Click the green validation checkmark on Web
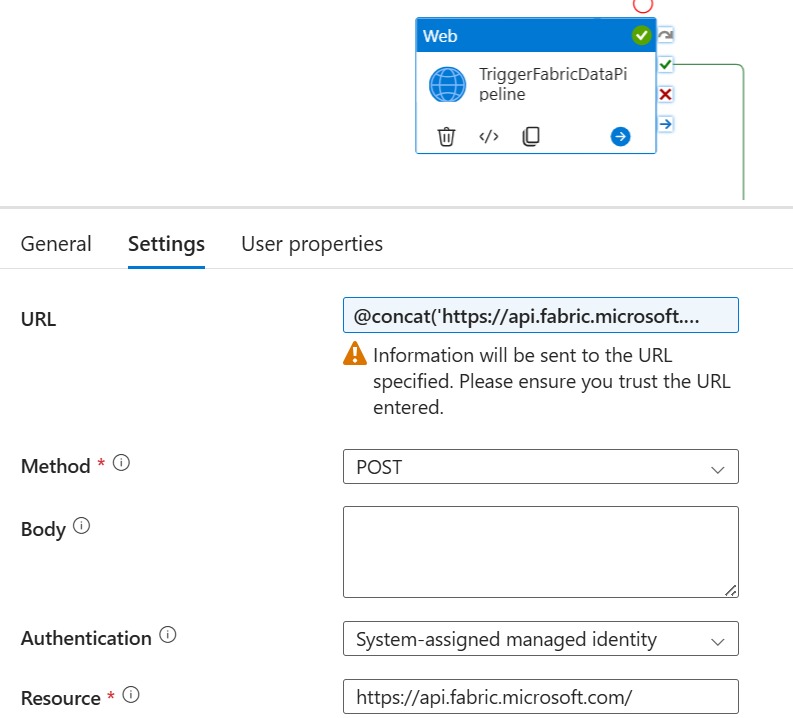793x718 pixels. coord(641,35)
